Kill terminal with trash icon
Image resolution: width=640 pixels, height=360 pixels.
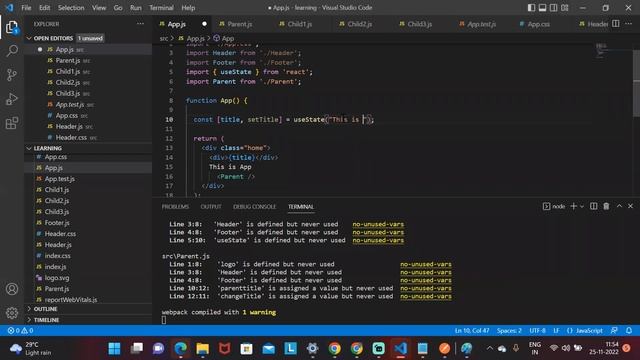click(x=606, y=207)
